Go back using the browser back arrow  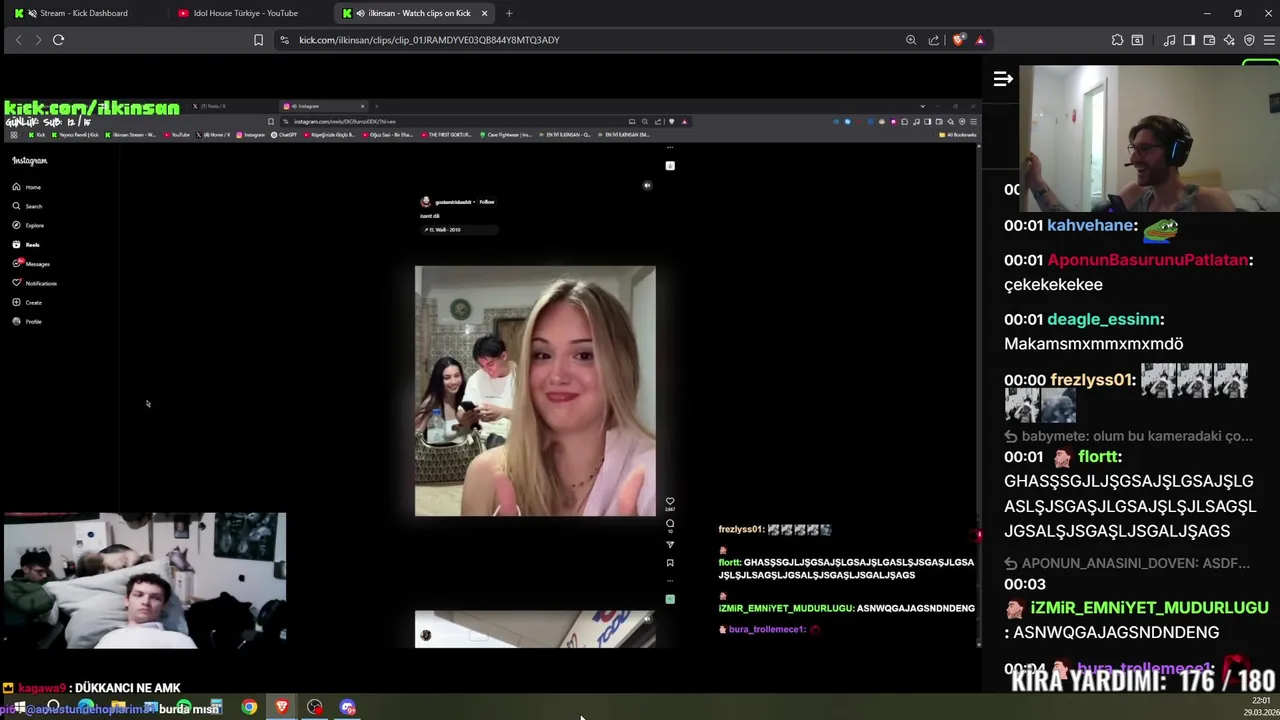pyautogui.click(x=18, y=40)
